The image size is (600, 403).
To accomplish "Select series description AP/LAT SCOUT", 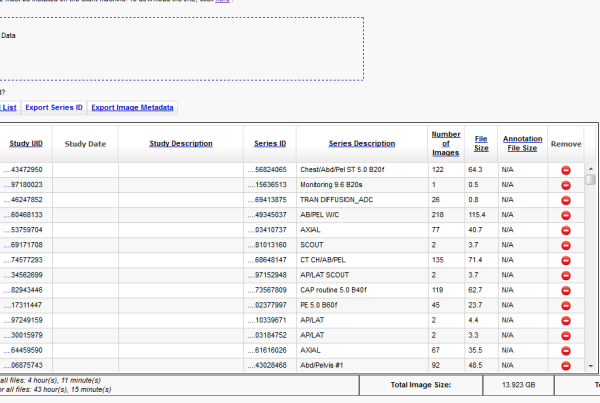I will pos(324,275).
